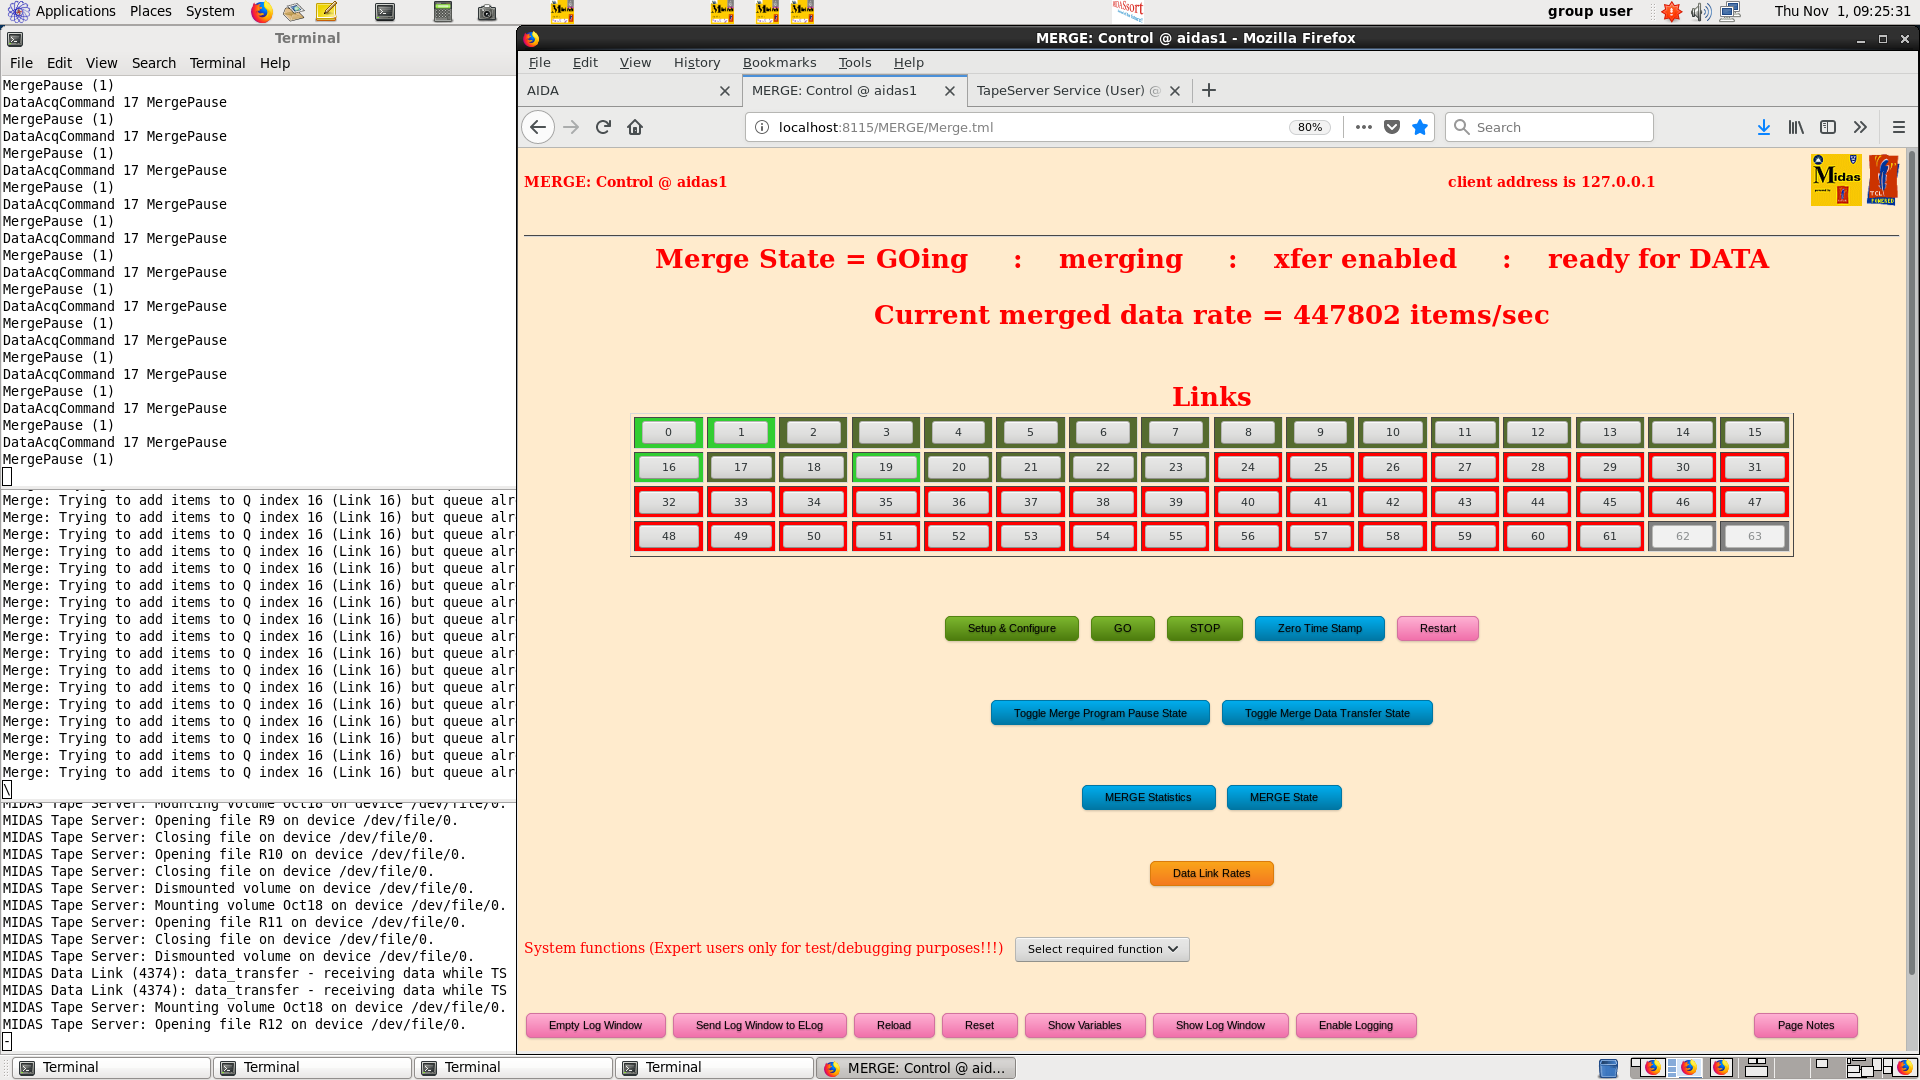Click Enable Logging button
Screen dimensions: 1920x1080
pyautogui.click(x=1356, y=1025)
